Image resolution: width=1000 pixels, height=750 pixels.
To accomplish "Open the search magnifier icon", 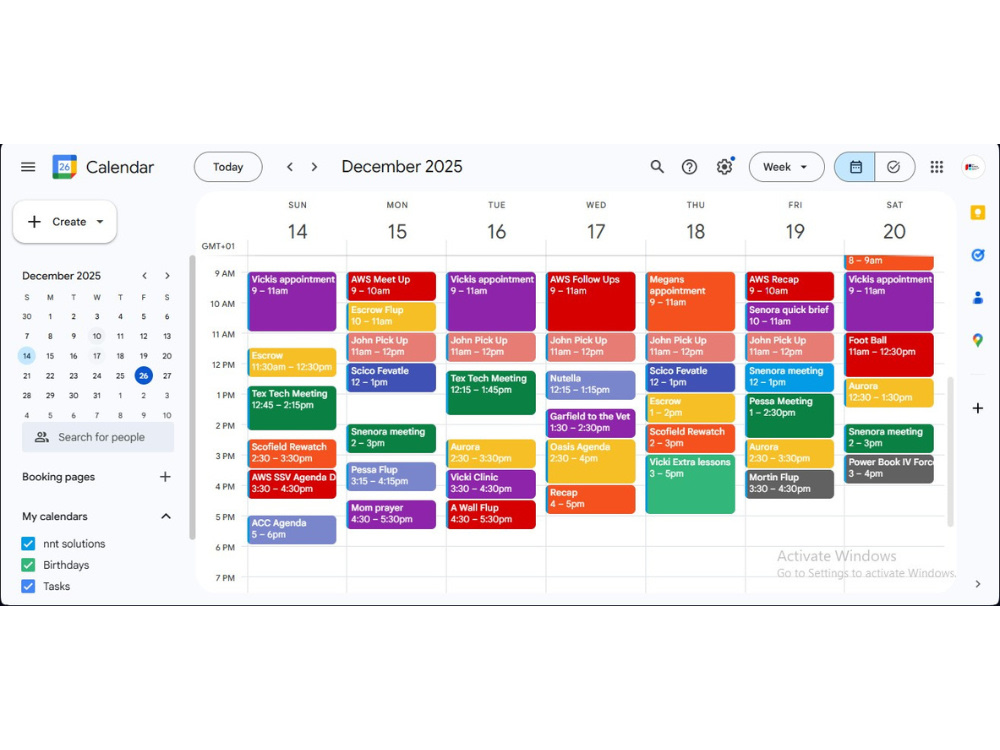I will [657, 167].
